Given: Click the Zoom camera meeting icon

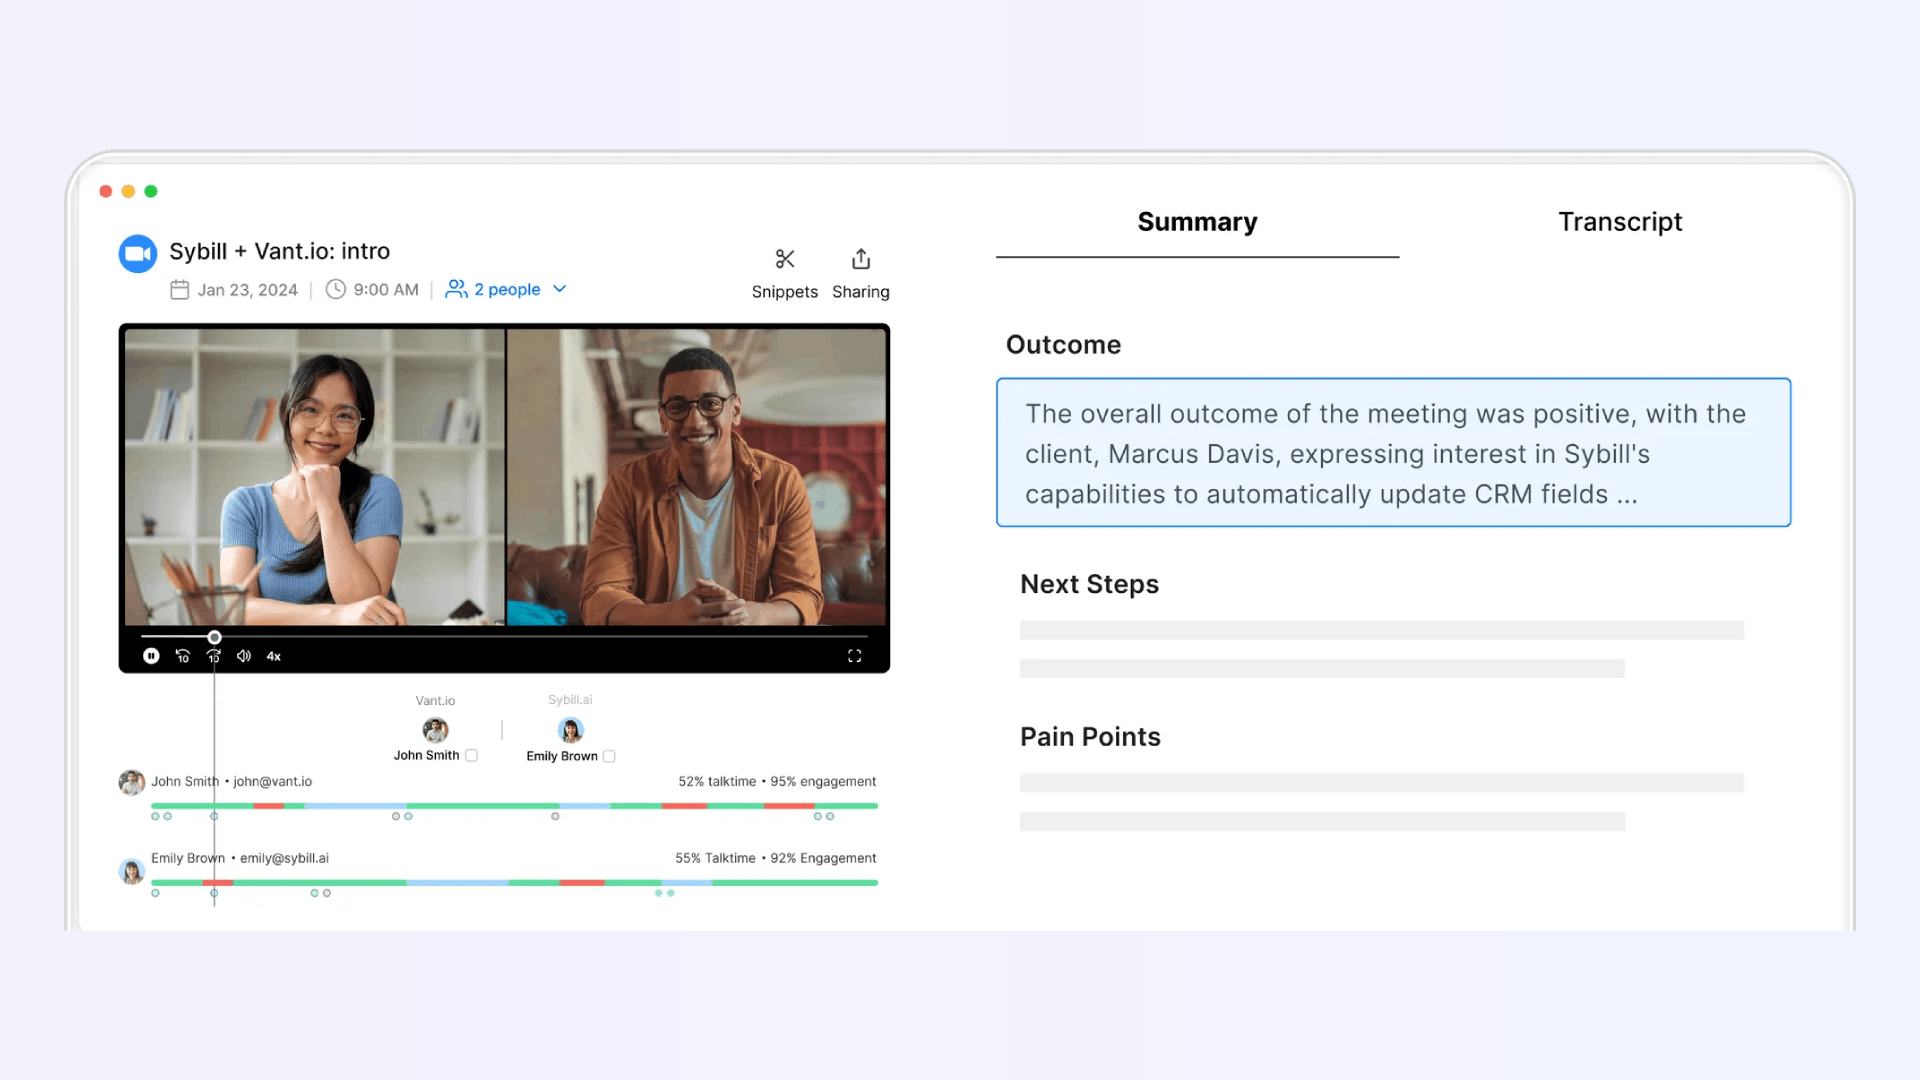Looking at the screenshot, I should (x=138, y=254).
